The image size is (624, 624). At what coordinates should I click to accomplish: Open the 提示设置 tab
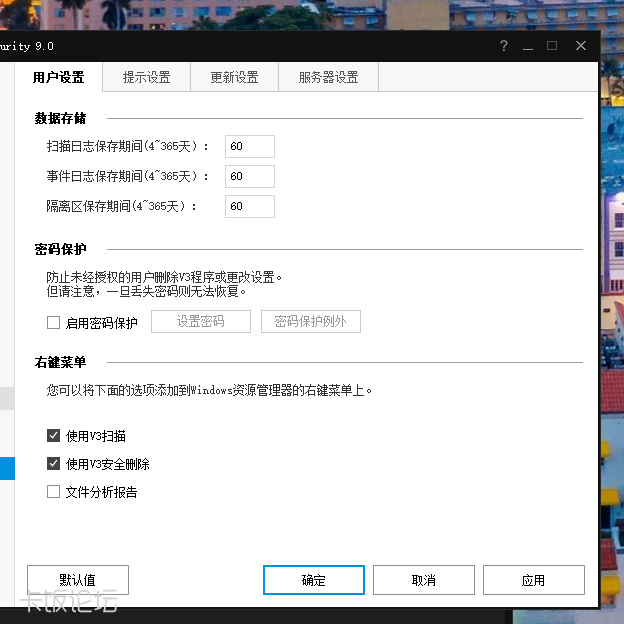pos(146,77)
